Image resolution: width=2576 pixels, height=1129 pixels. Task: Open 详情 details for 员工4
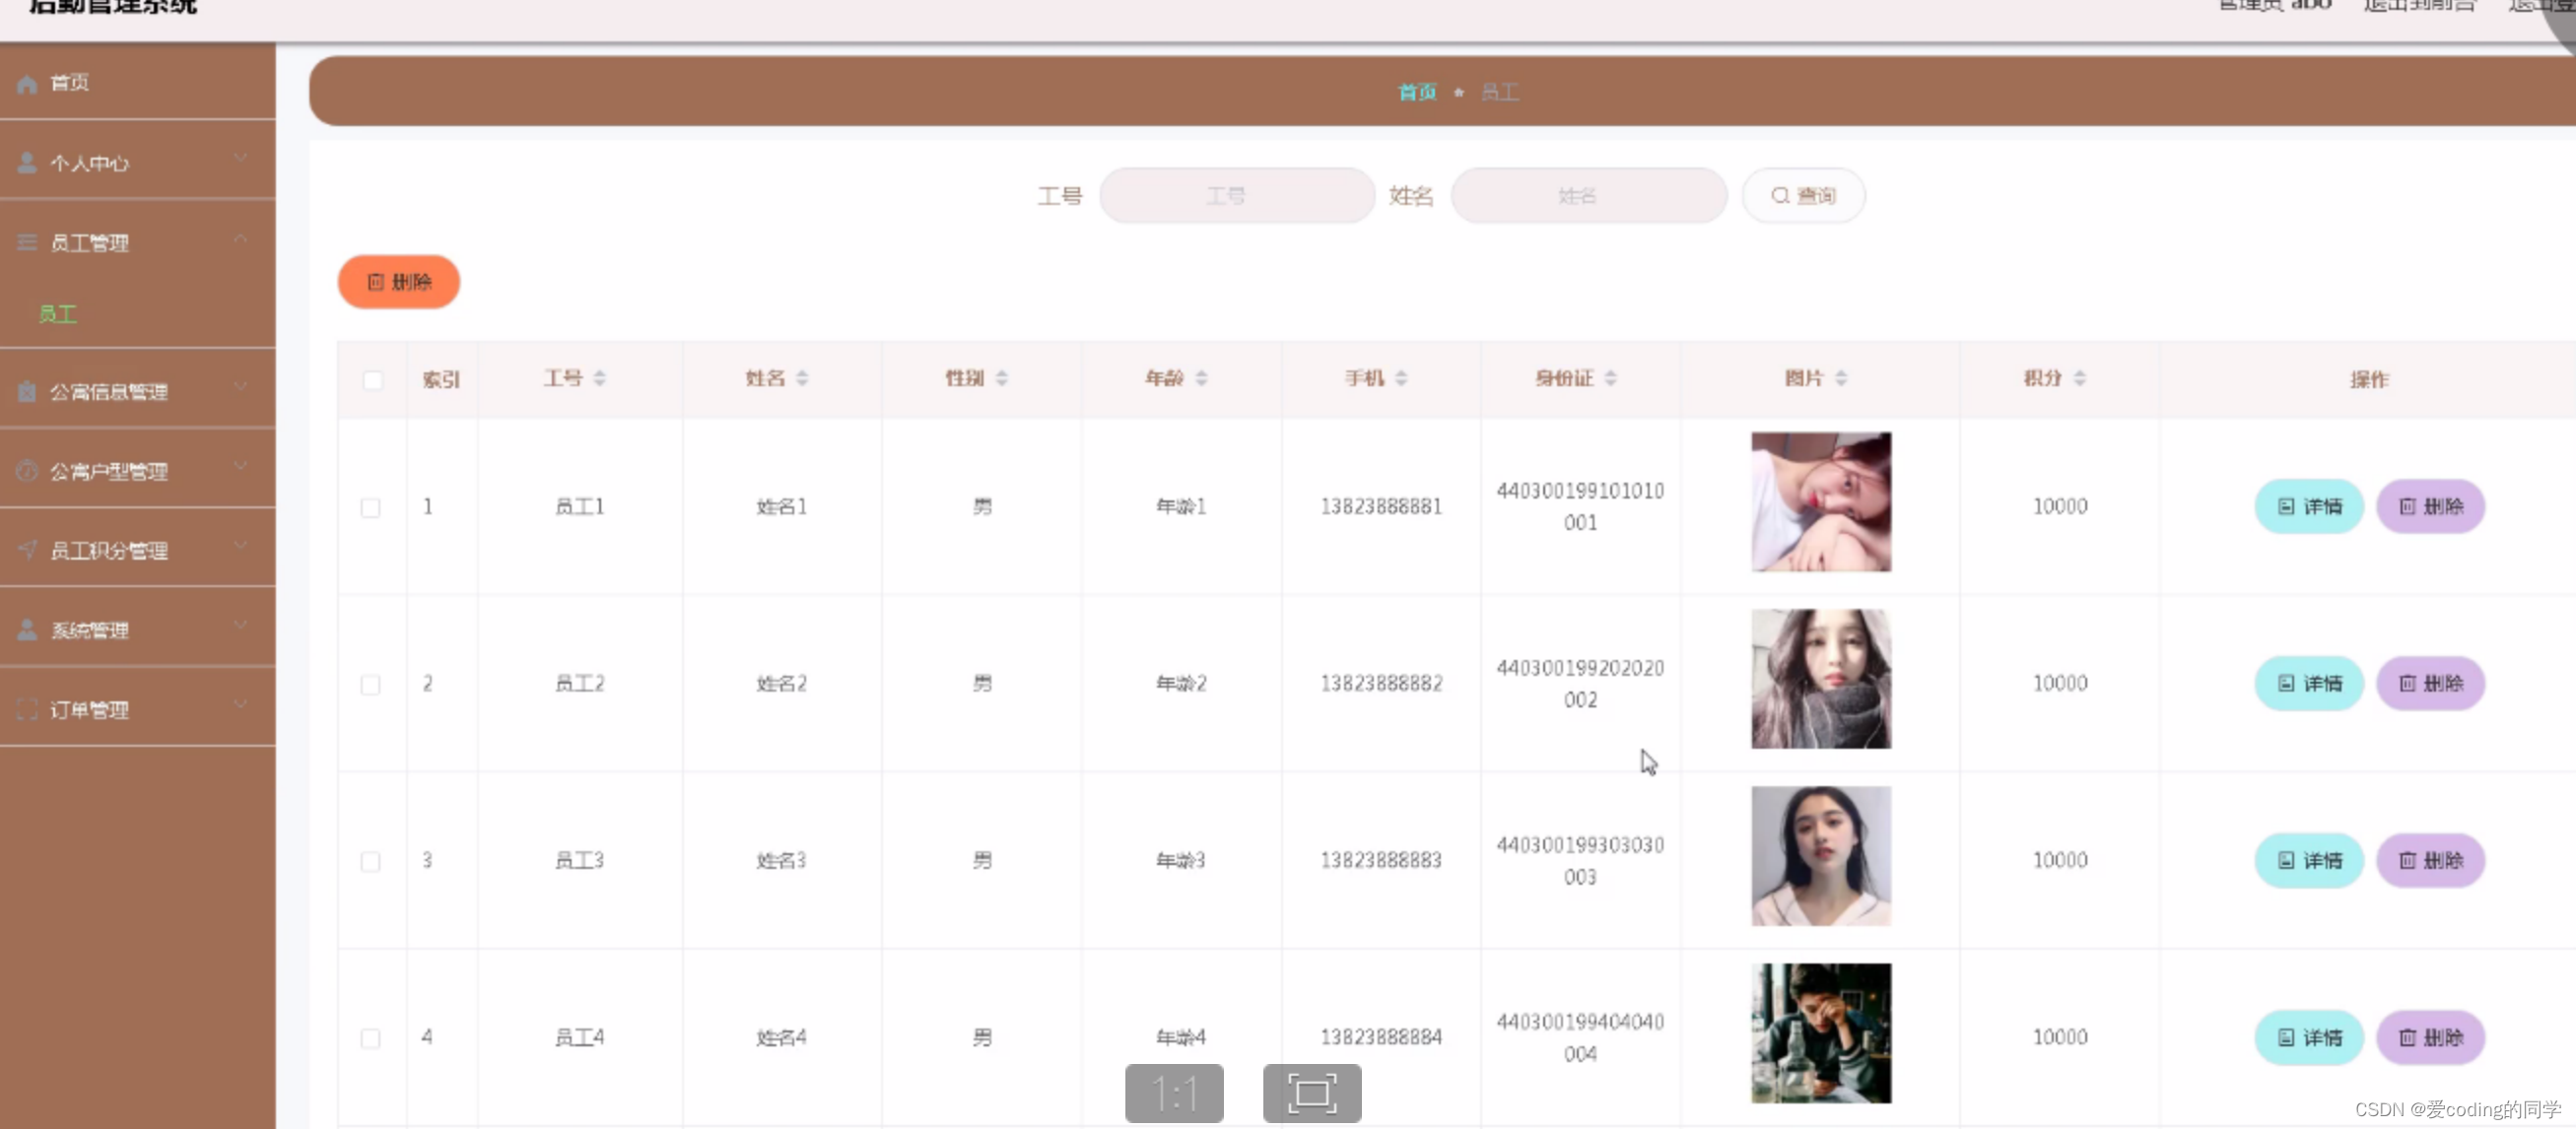2309,1038
